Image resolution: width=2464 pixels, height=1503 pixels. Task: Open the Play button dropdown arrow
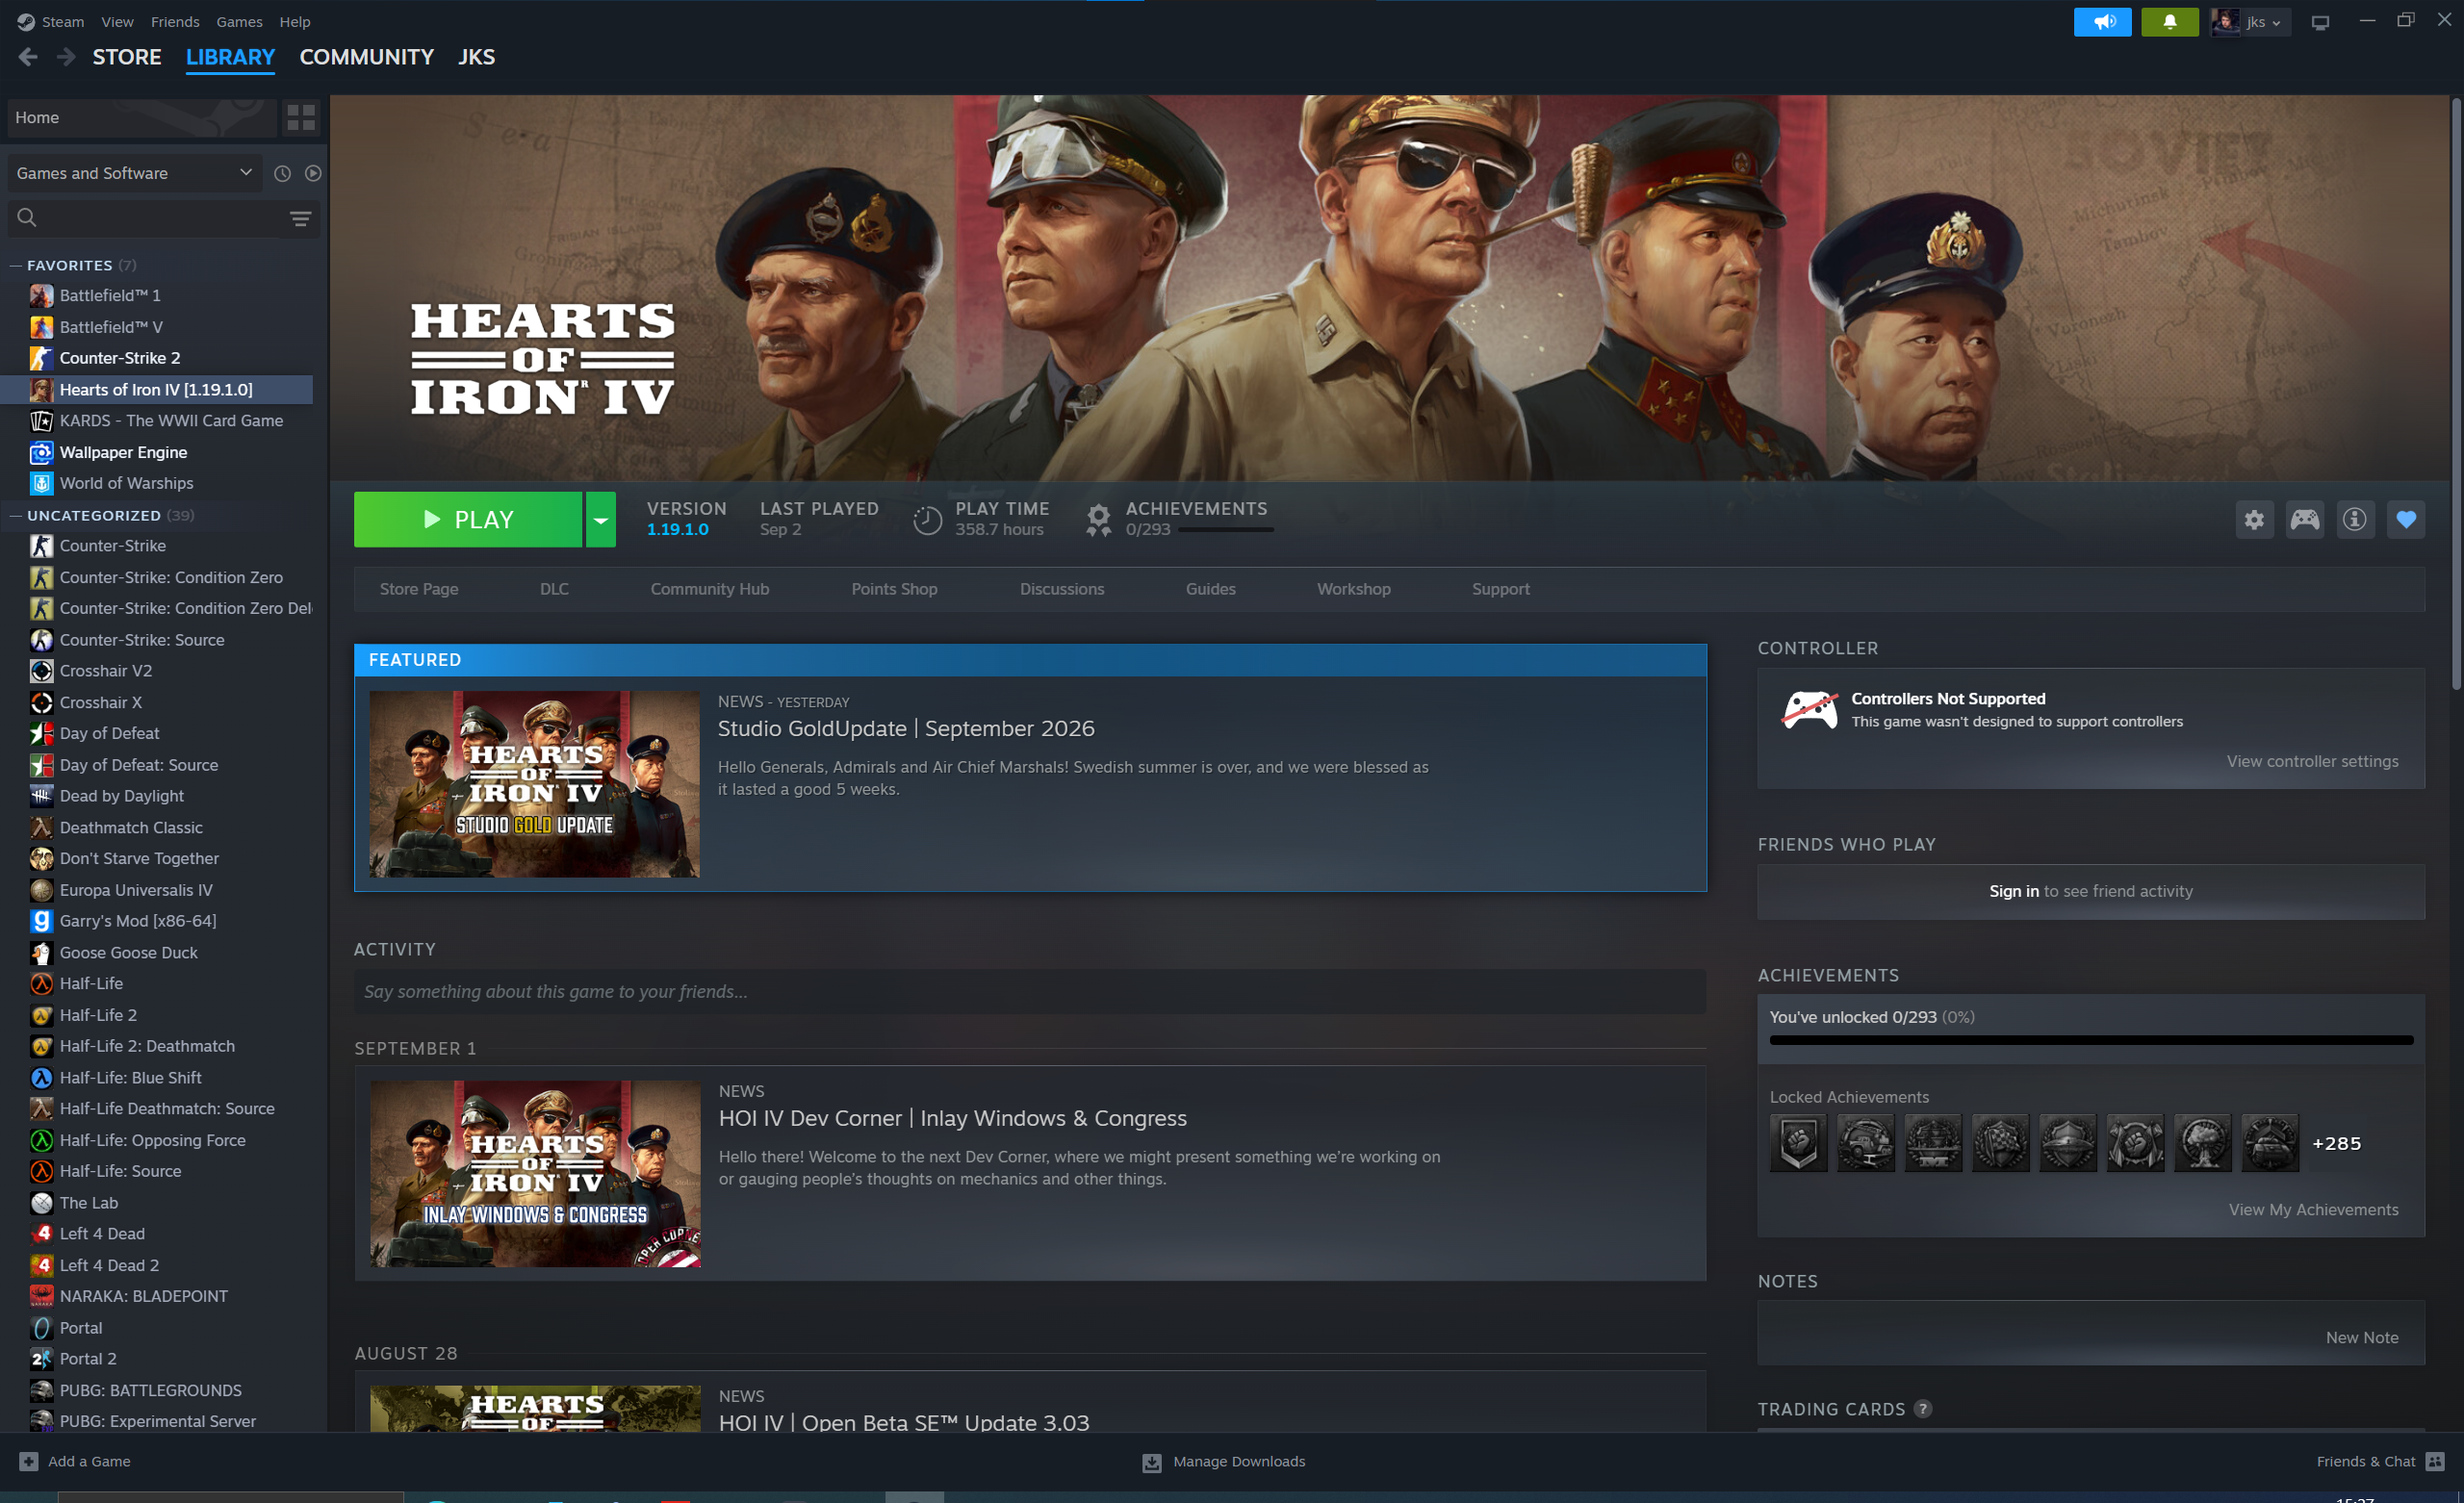600,520
